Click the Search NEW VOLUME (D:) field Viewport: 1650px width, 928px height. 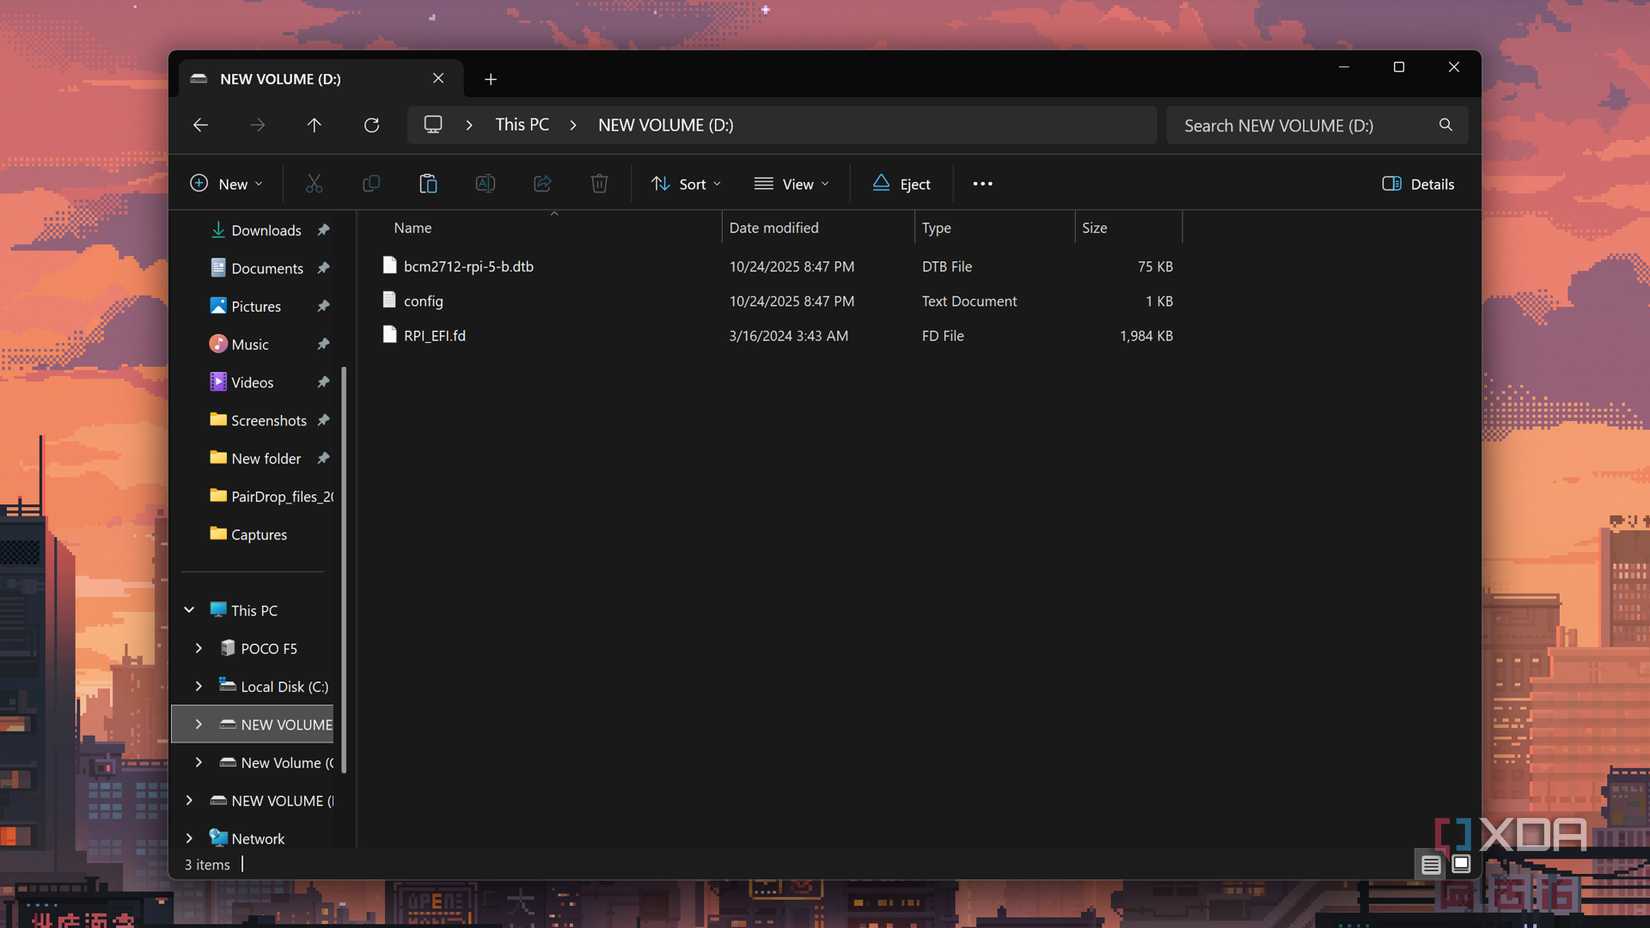[1300, 125]
